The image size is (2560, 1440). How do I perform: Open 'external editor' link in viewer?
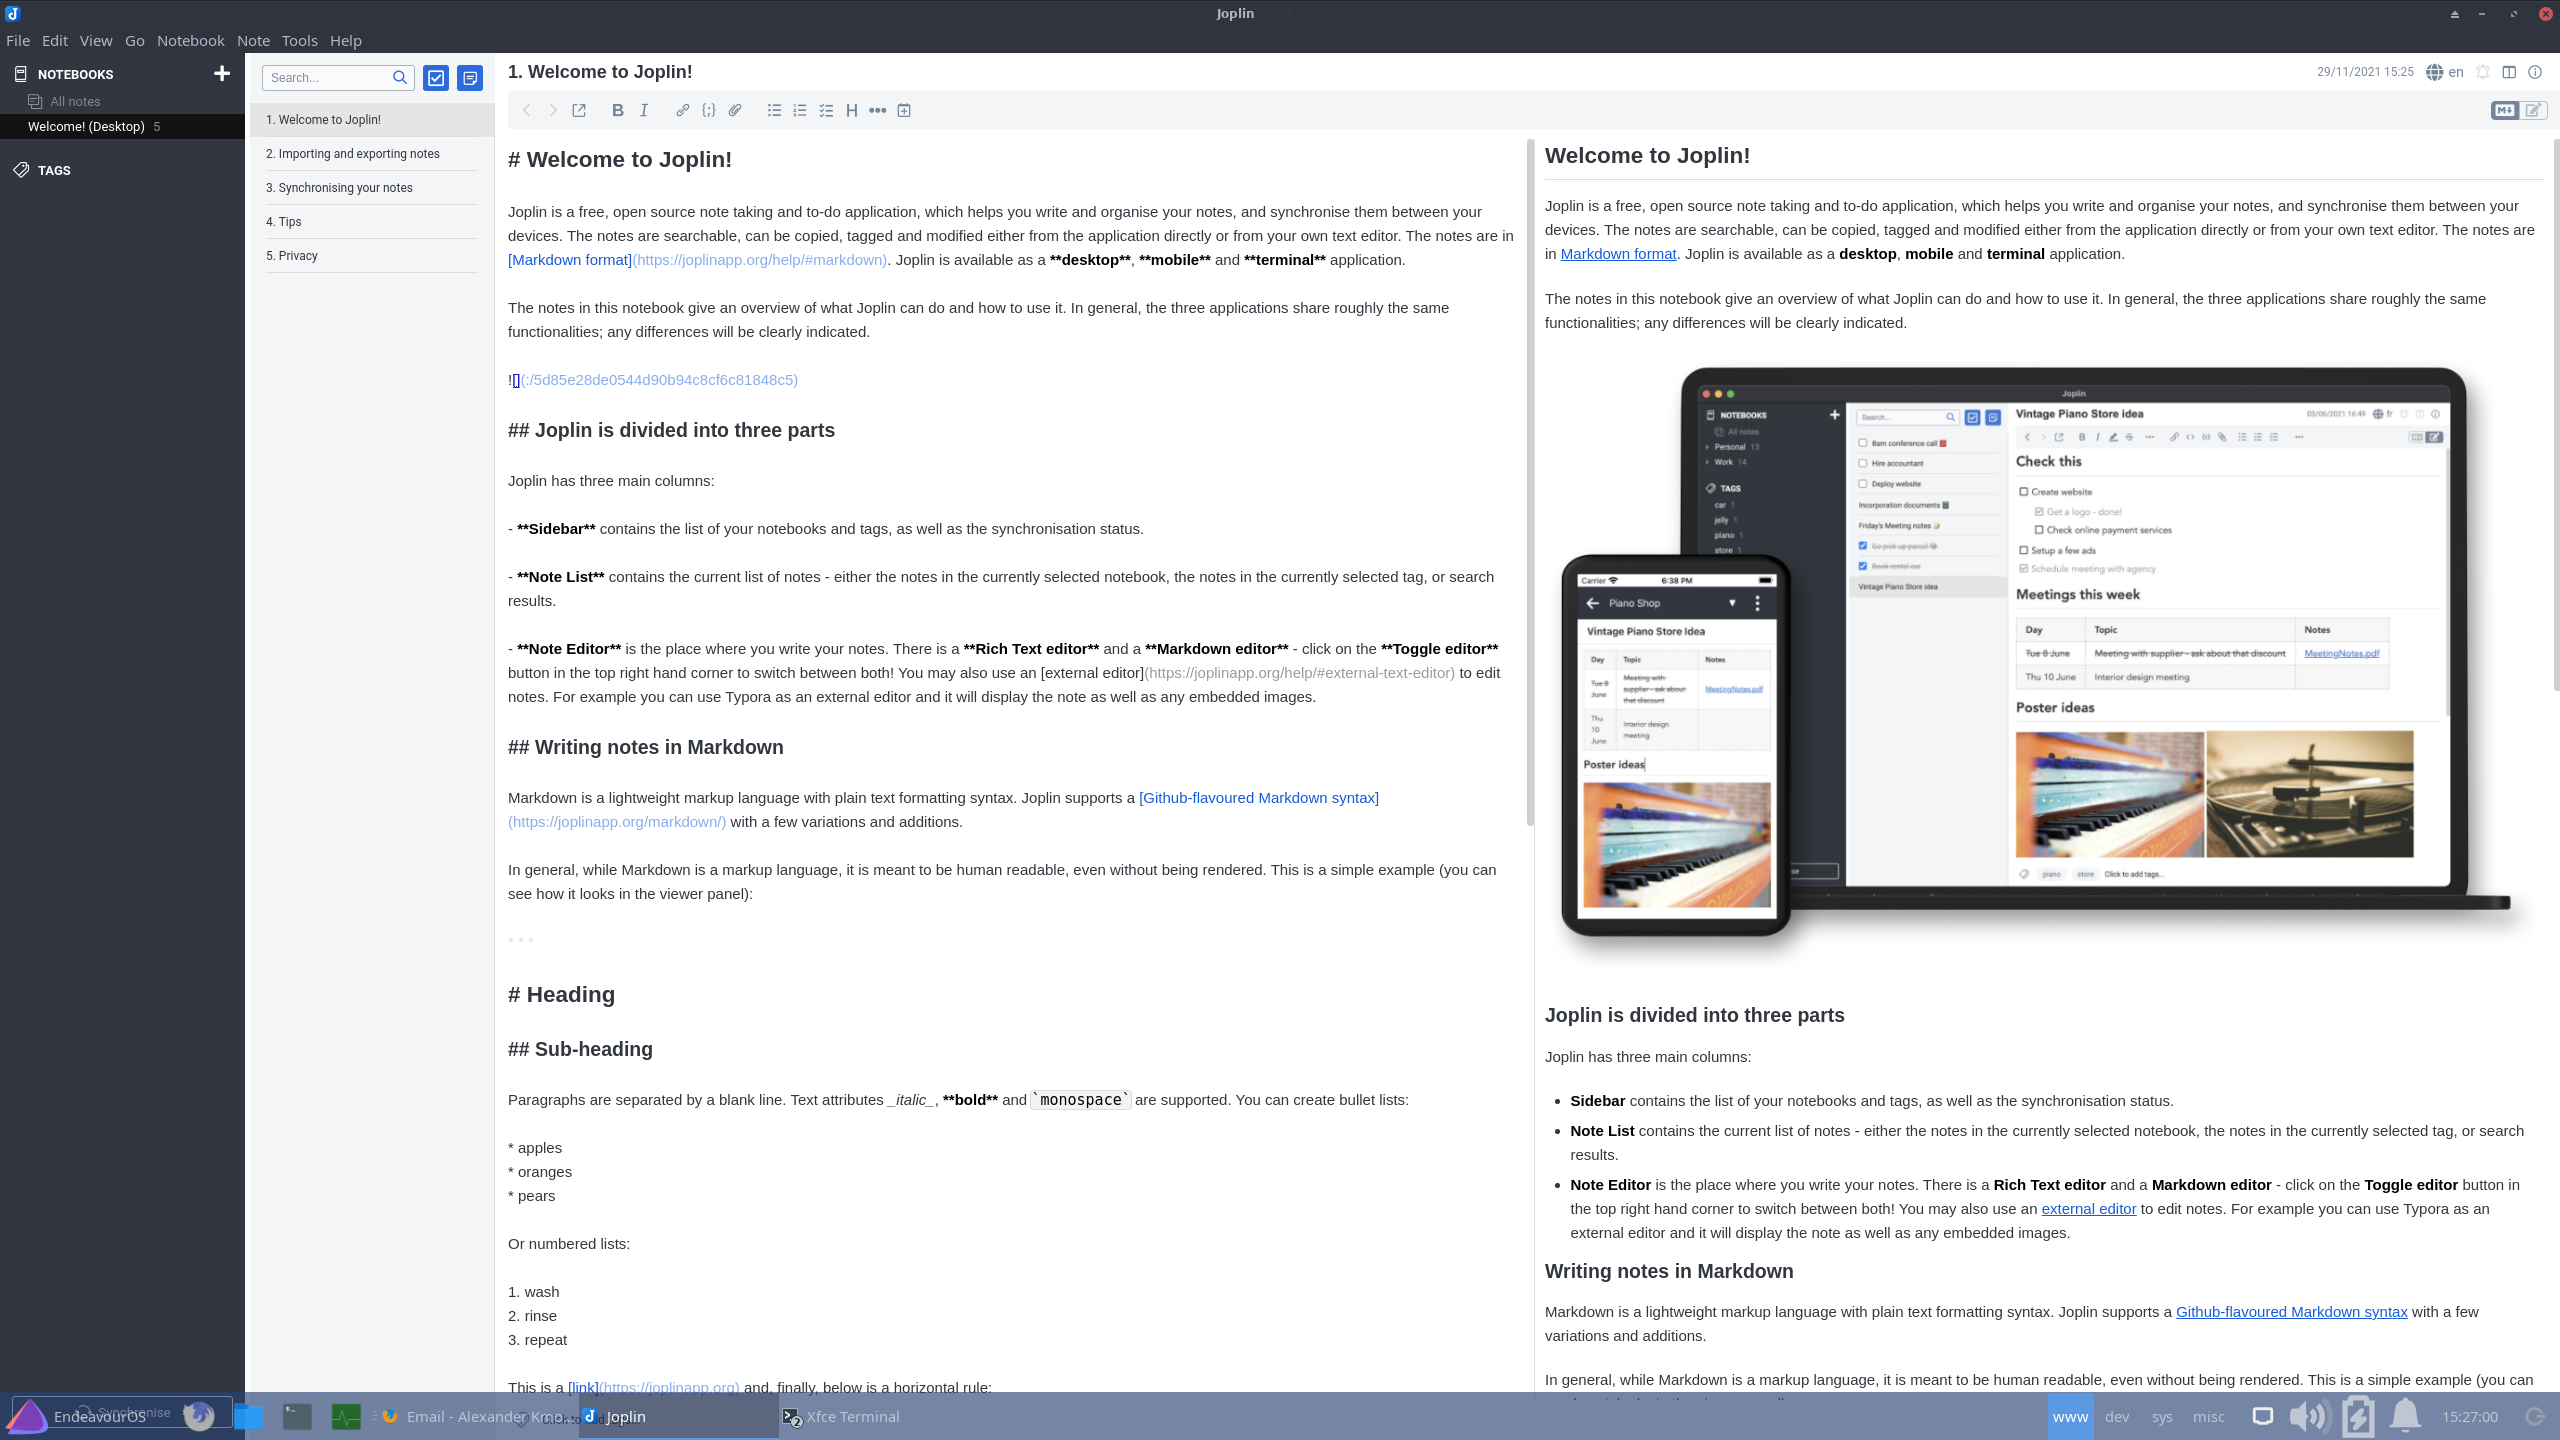click(2088, 1209)
